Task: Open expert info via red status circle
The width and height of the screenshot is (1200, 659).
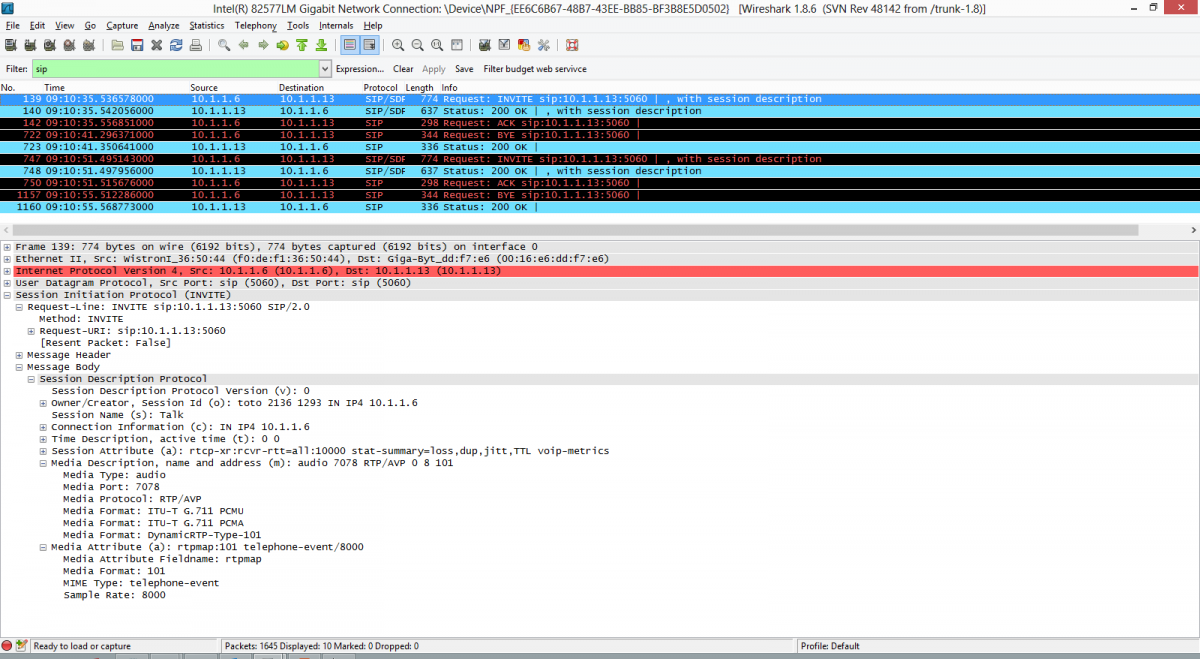Action: click(8, 646)
